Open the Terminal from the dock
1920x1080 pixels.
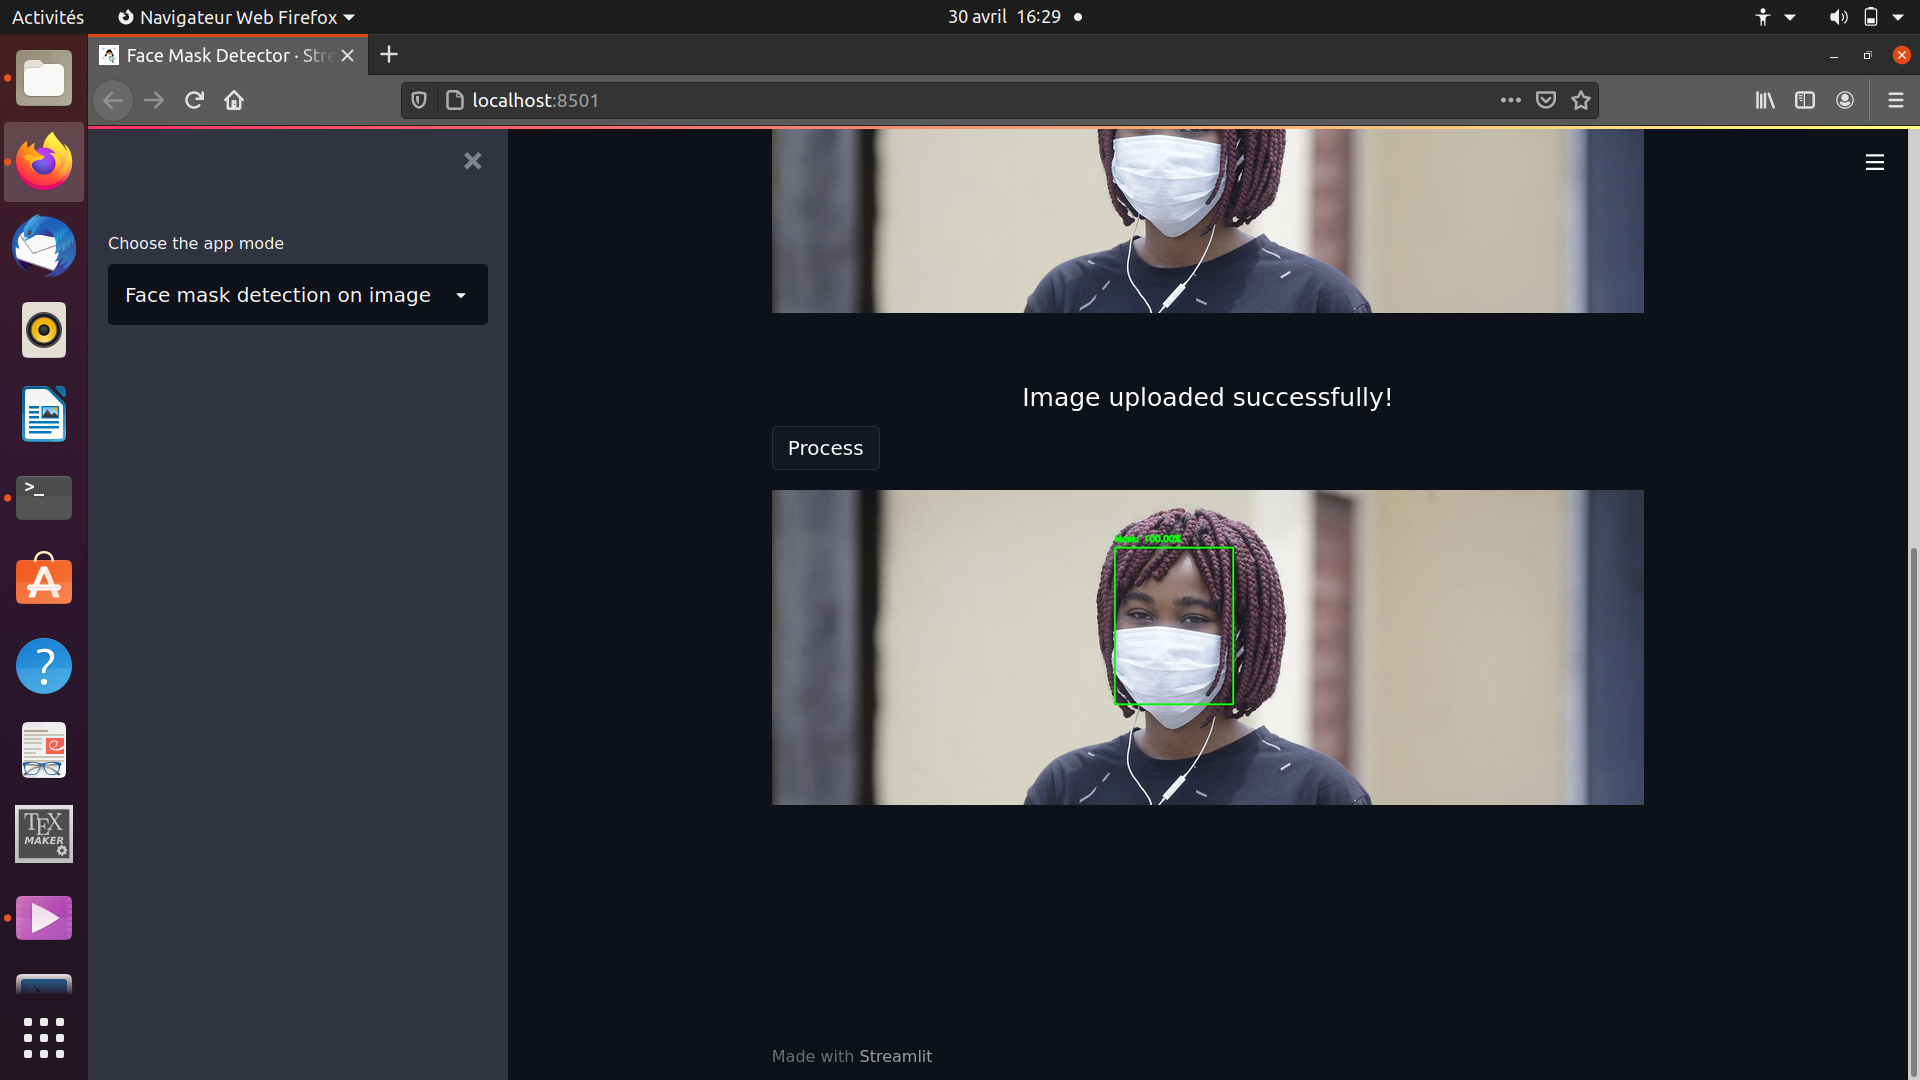(x=43, y=497)
